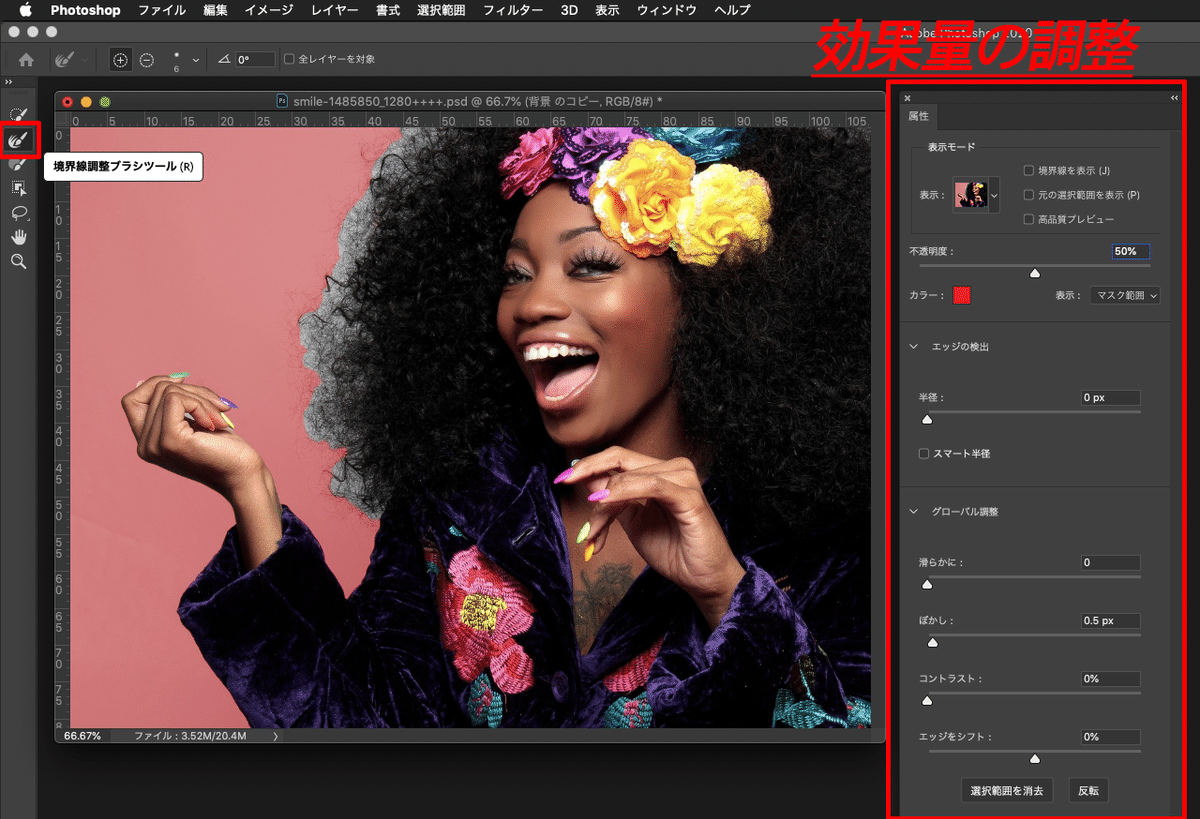Screen dimensions: 1200x819
Task: Select the Hand tool
Action: coord(18,237)
